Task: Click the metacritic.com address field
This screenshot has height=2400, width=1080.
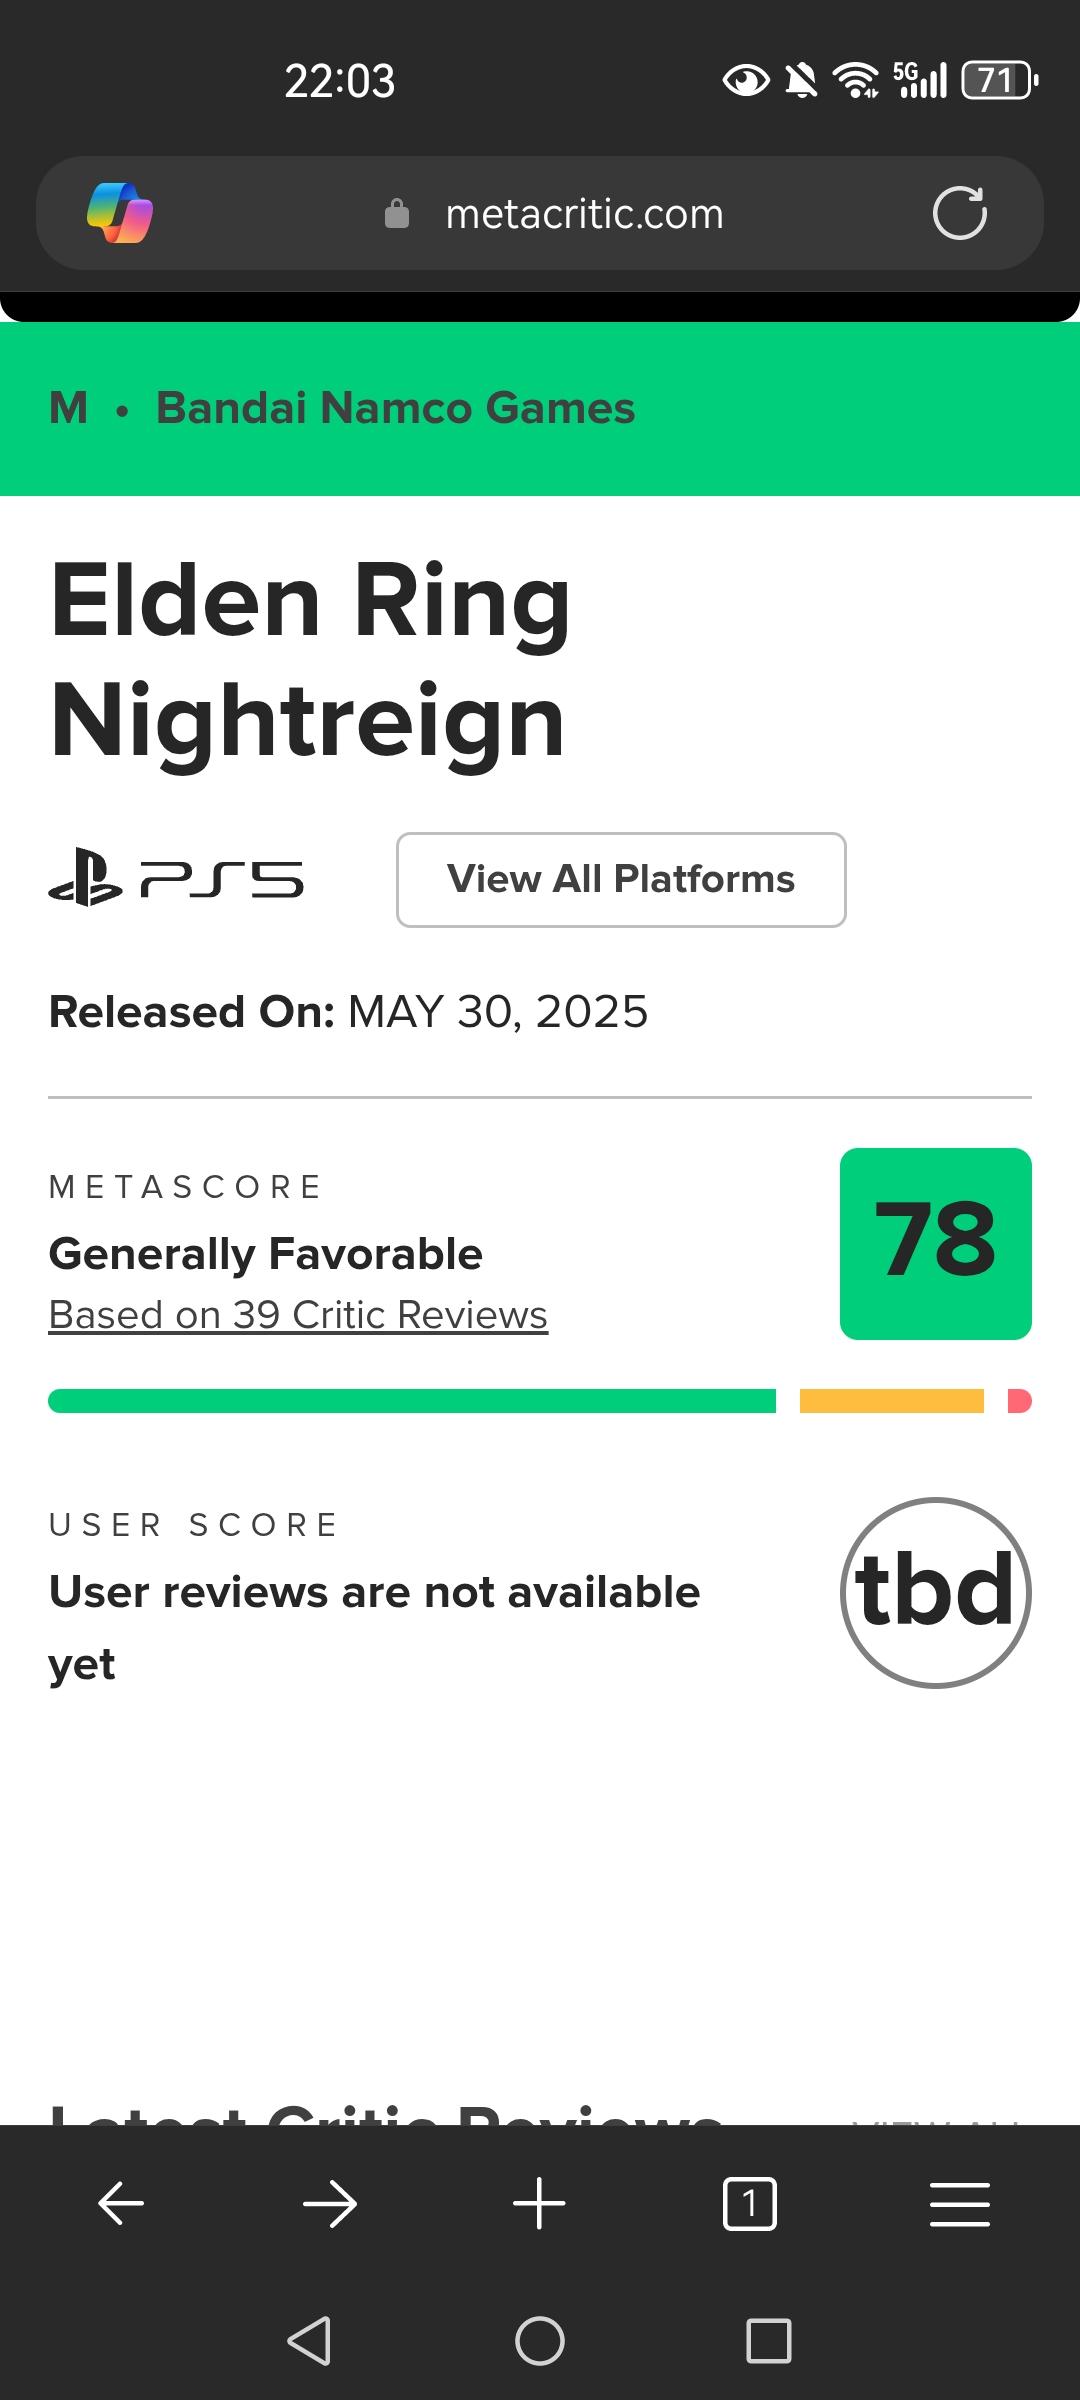Action: (584, 214)
